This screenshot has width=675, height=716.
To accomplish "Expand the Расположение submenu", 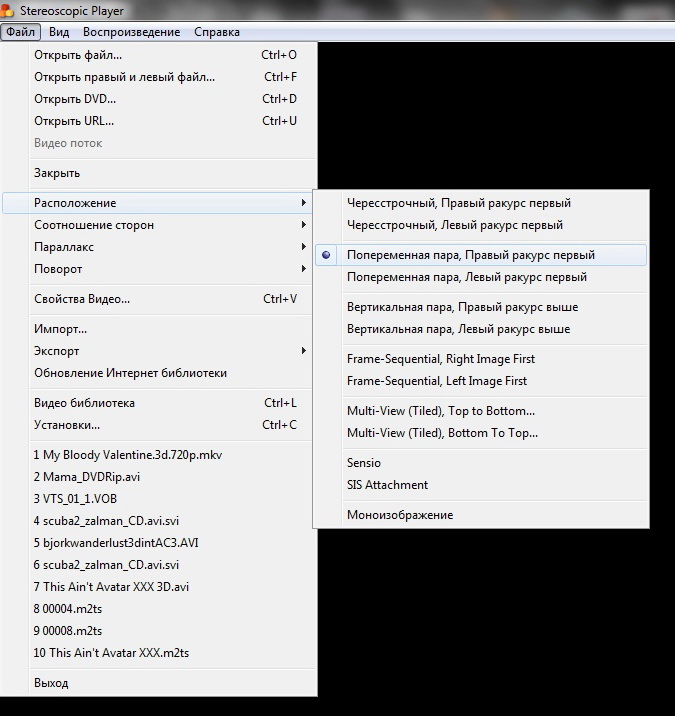I will pos(158,203).
